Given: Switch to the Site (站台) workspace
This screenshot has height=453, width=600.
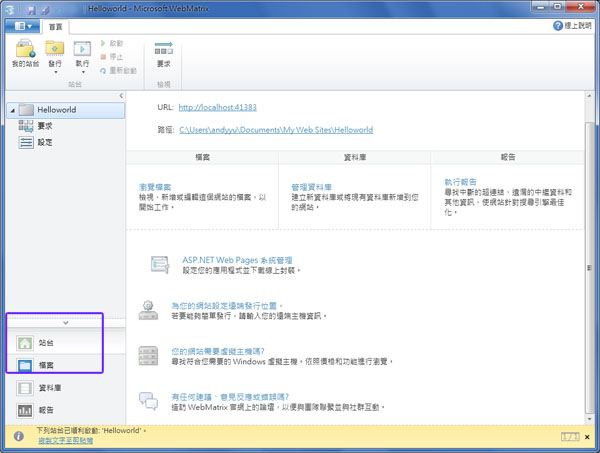Looking at the screenshot, I should pyautogui.click(x=66, y=342).
